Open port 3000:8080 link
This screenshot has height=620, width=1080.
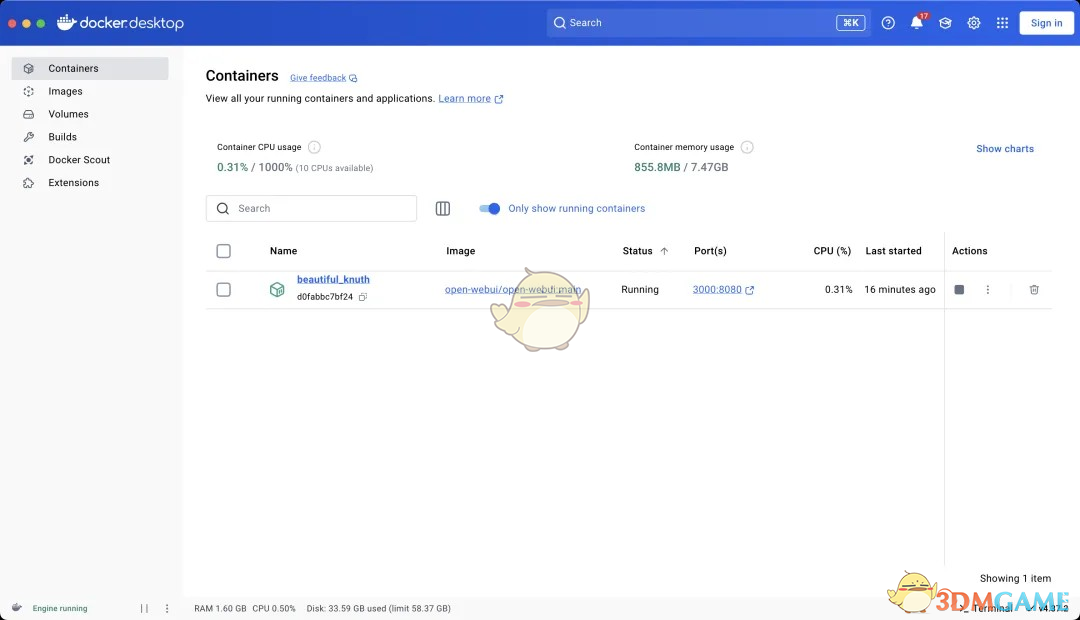click(x=718, y=289)
